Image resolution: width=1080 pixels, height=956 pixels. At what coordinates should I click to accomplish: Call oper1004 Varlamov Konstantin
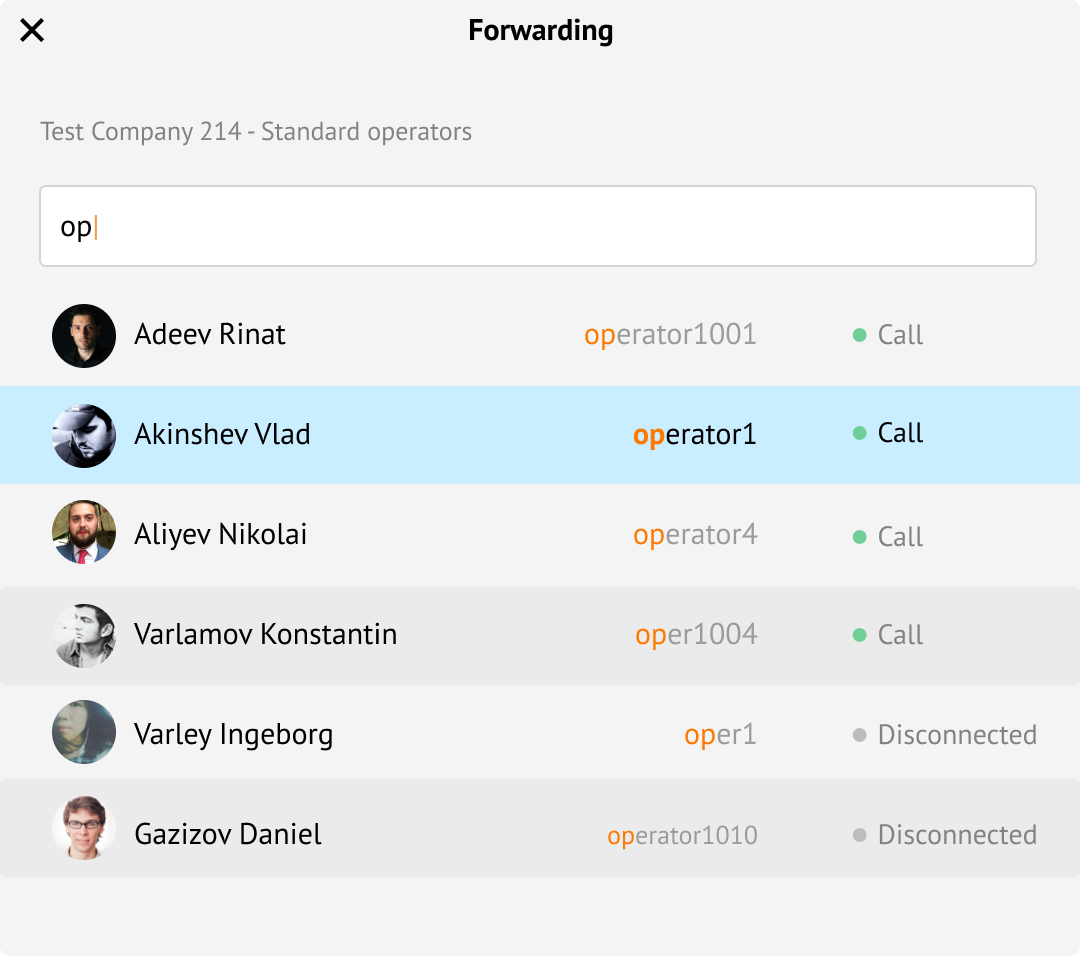click(900, 634)
